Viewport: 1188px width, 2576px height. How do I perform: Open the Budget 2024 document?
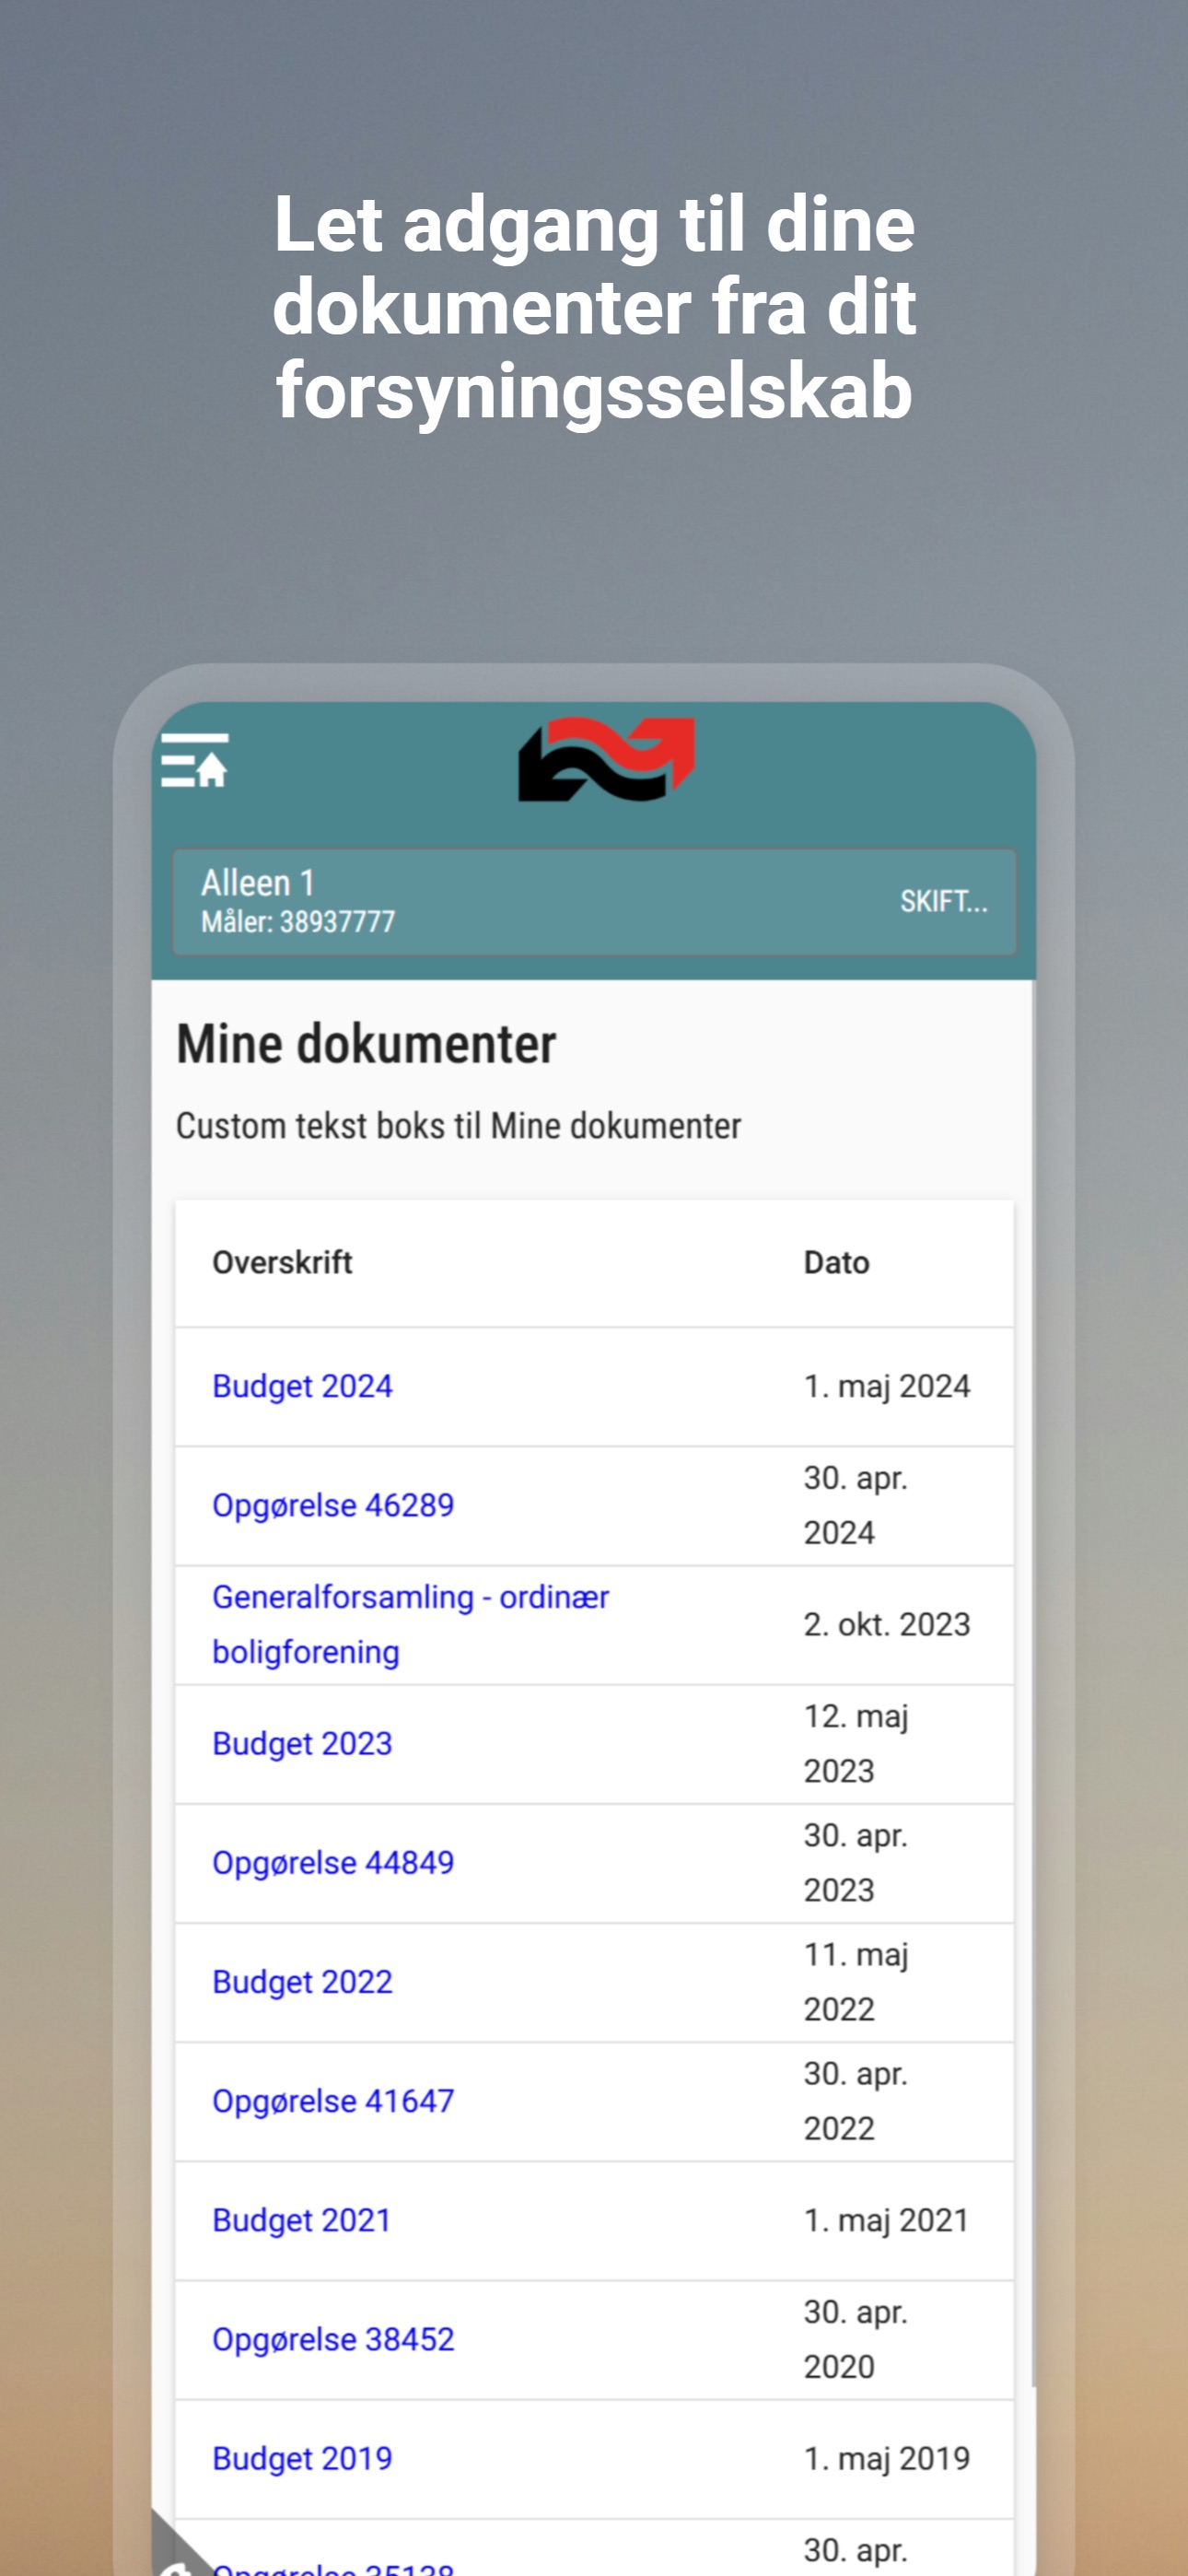coord(302,1386)
